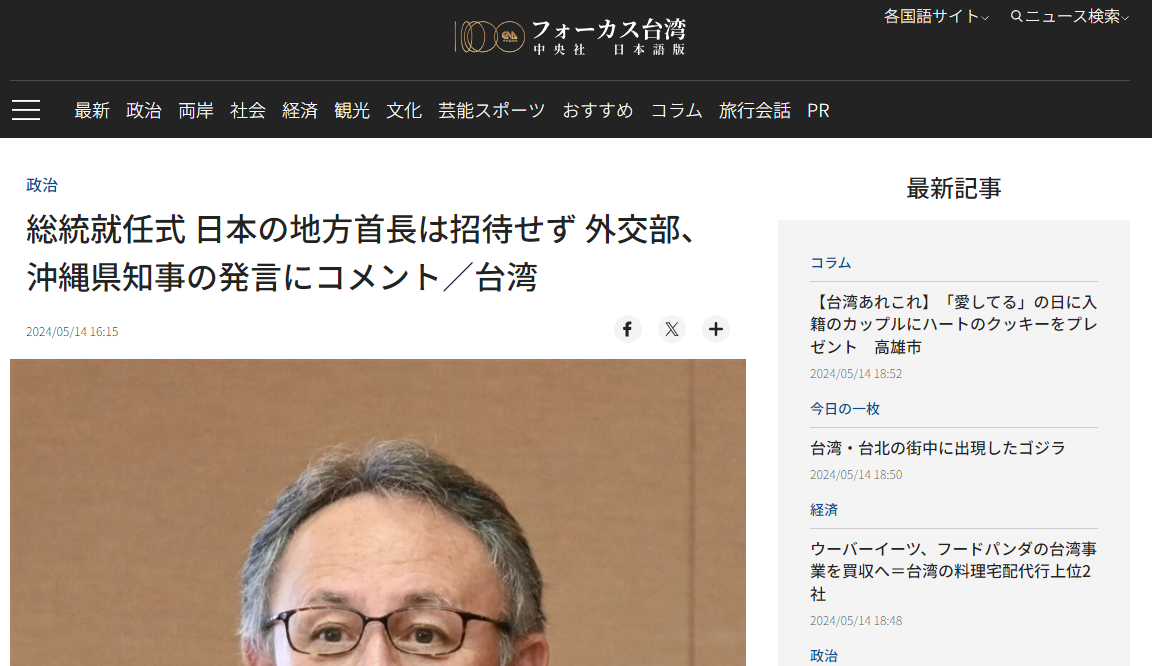Viewport: 1152px width, 666px height.
Task: Click the article's main photo
Action: pyautogui.click(x=378, y=512)
